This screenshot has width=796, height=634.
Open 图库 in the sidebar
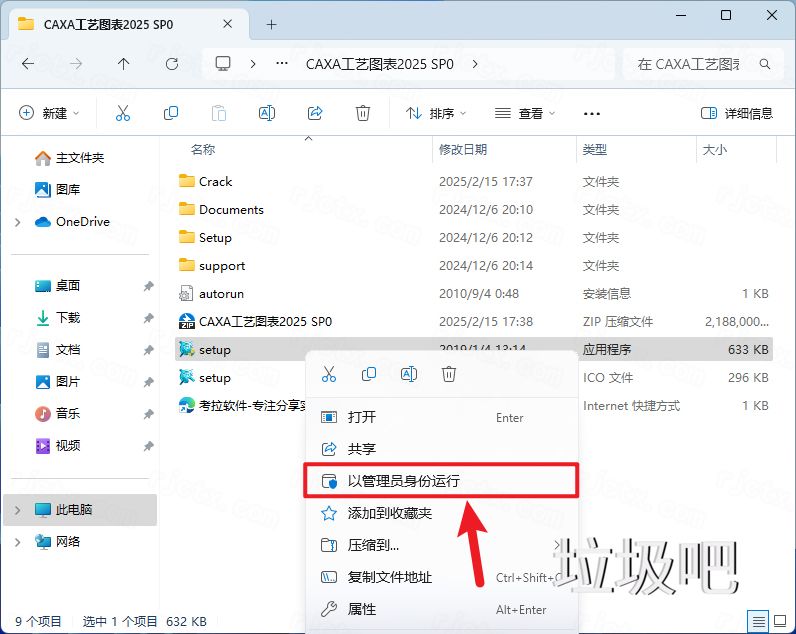[57, 190]
